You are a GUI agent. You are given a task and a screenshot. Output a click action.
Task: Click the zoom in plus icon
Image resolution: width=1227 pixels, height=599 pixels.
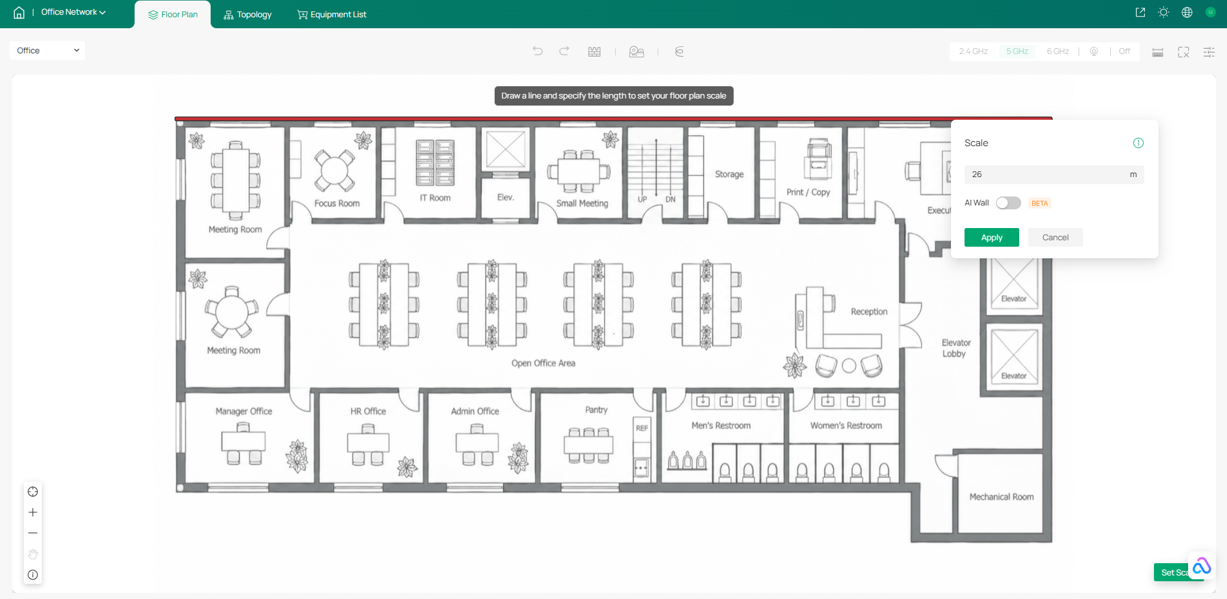click(x=33, y=512)
